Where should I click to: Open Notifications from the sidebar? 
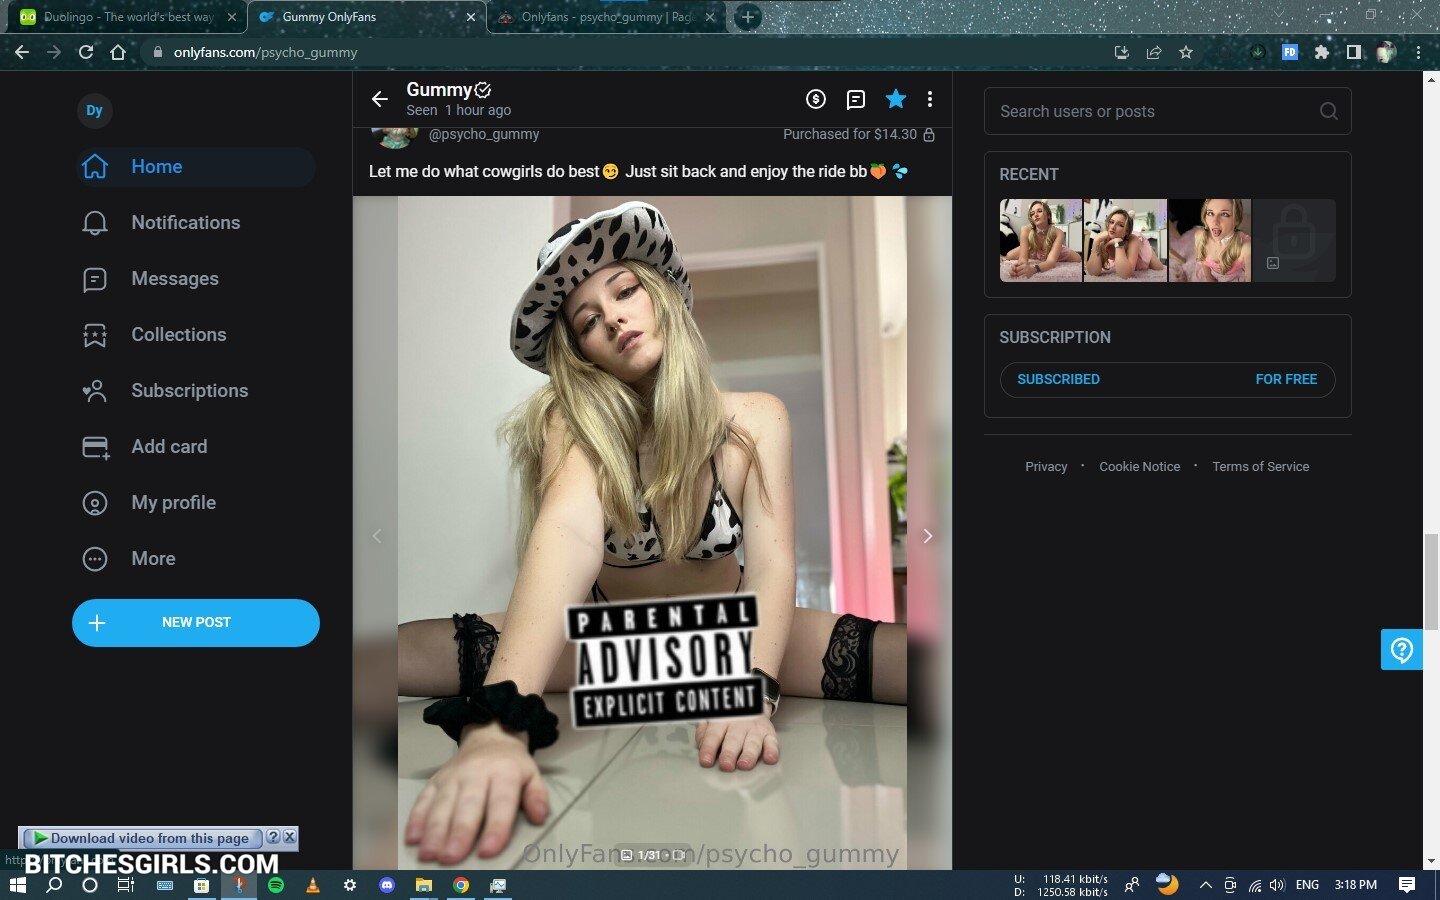point(185,223)
